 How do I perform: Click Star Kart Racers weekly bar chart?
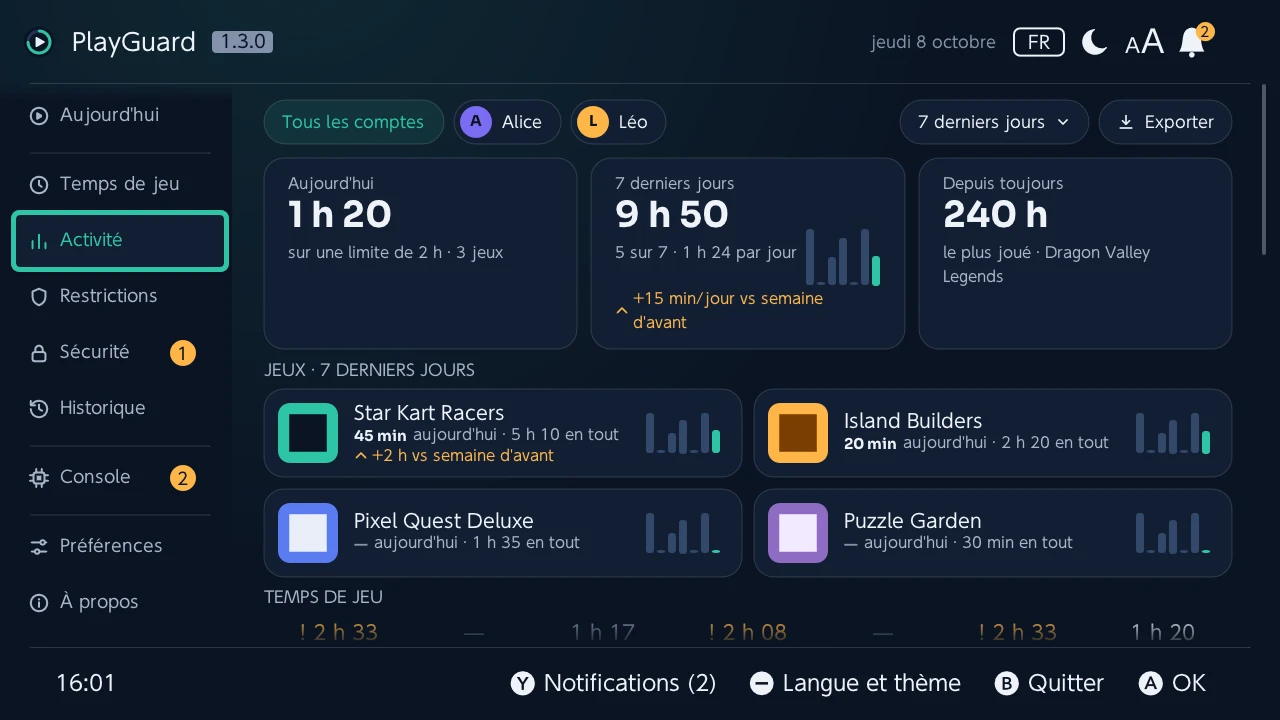point(683,433)
